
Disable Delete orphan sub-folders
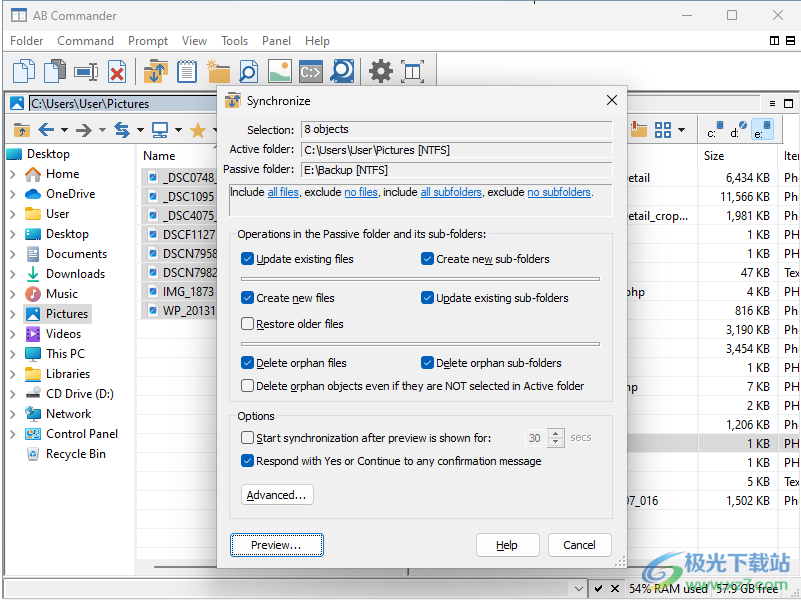(427, 363)
